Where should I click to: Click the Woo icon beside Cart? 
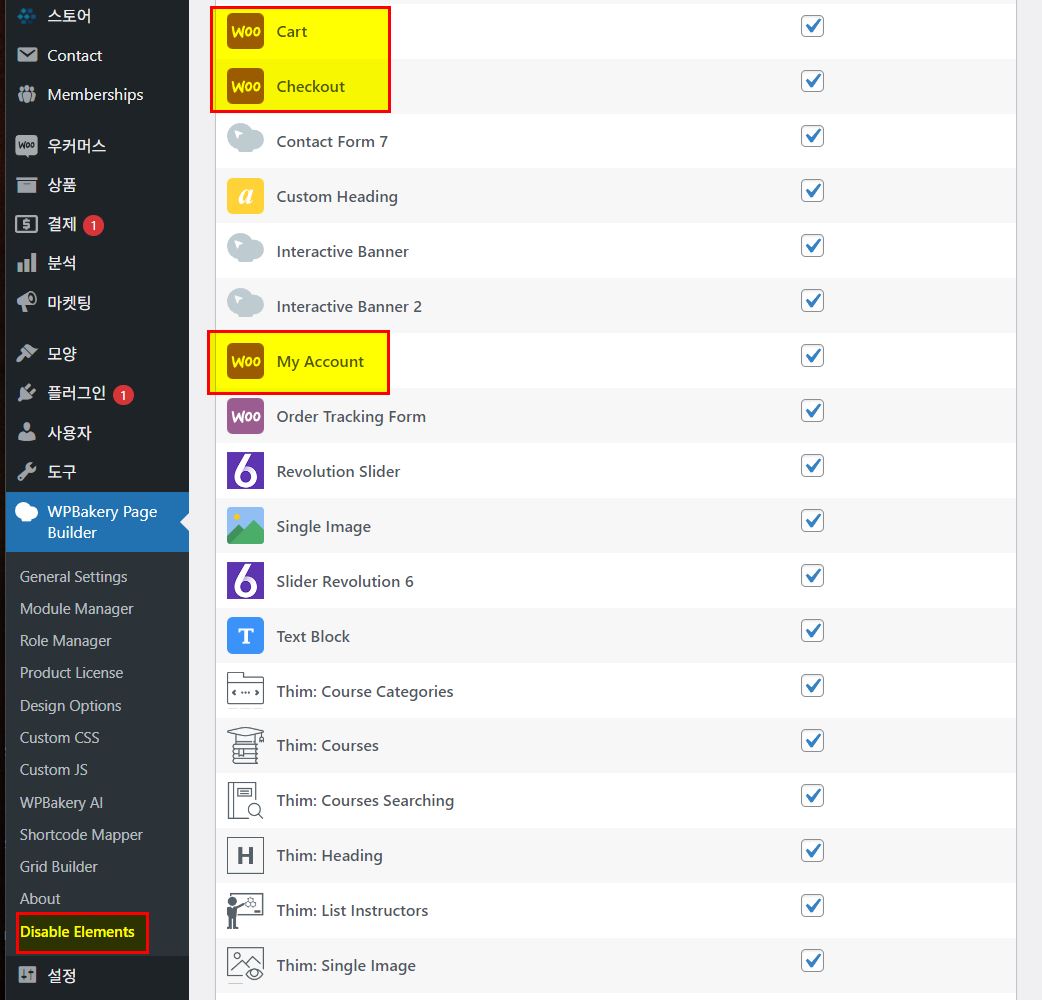click(x=245, y=31)
